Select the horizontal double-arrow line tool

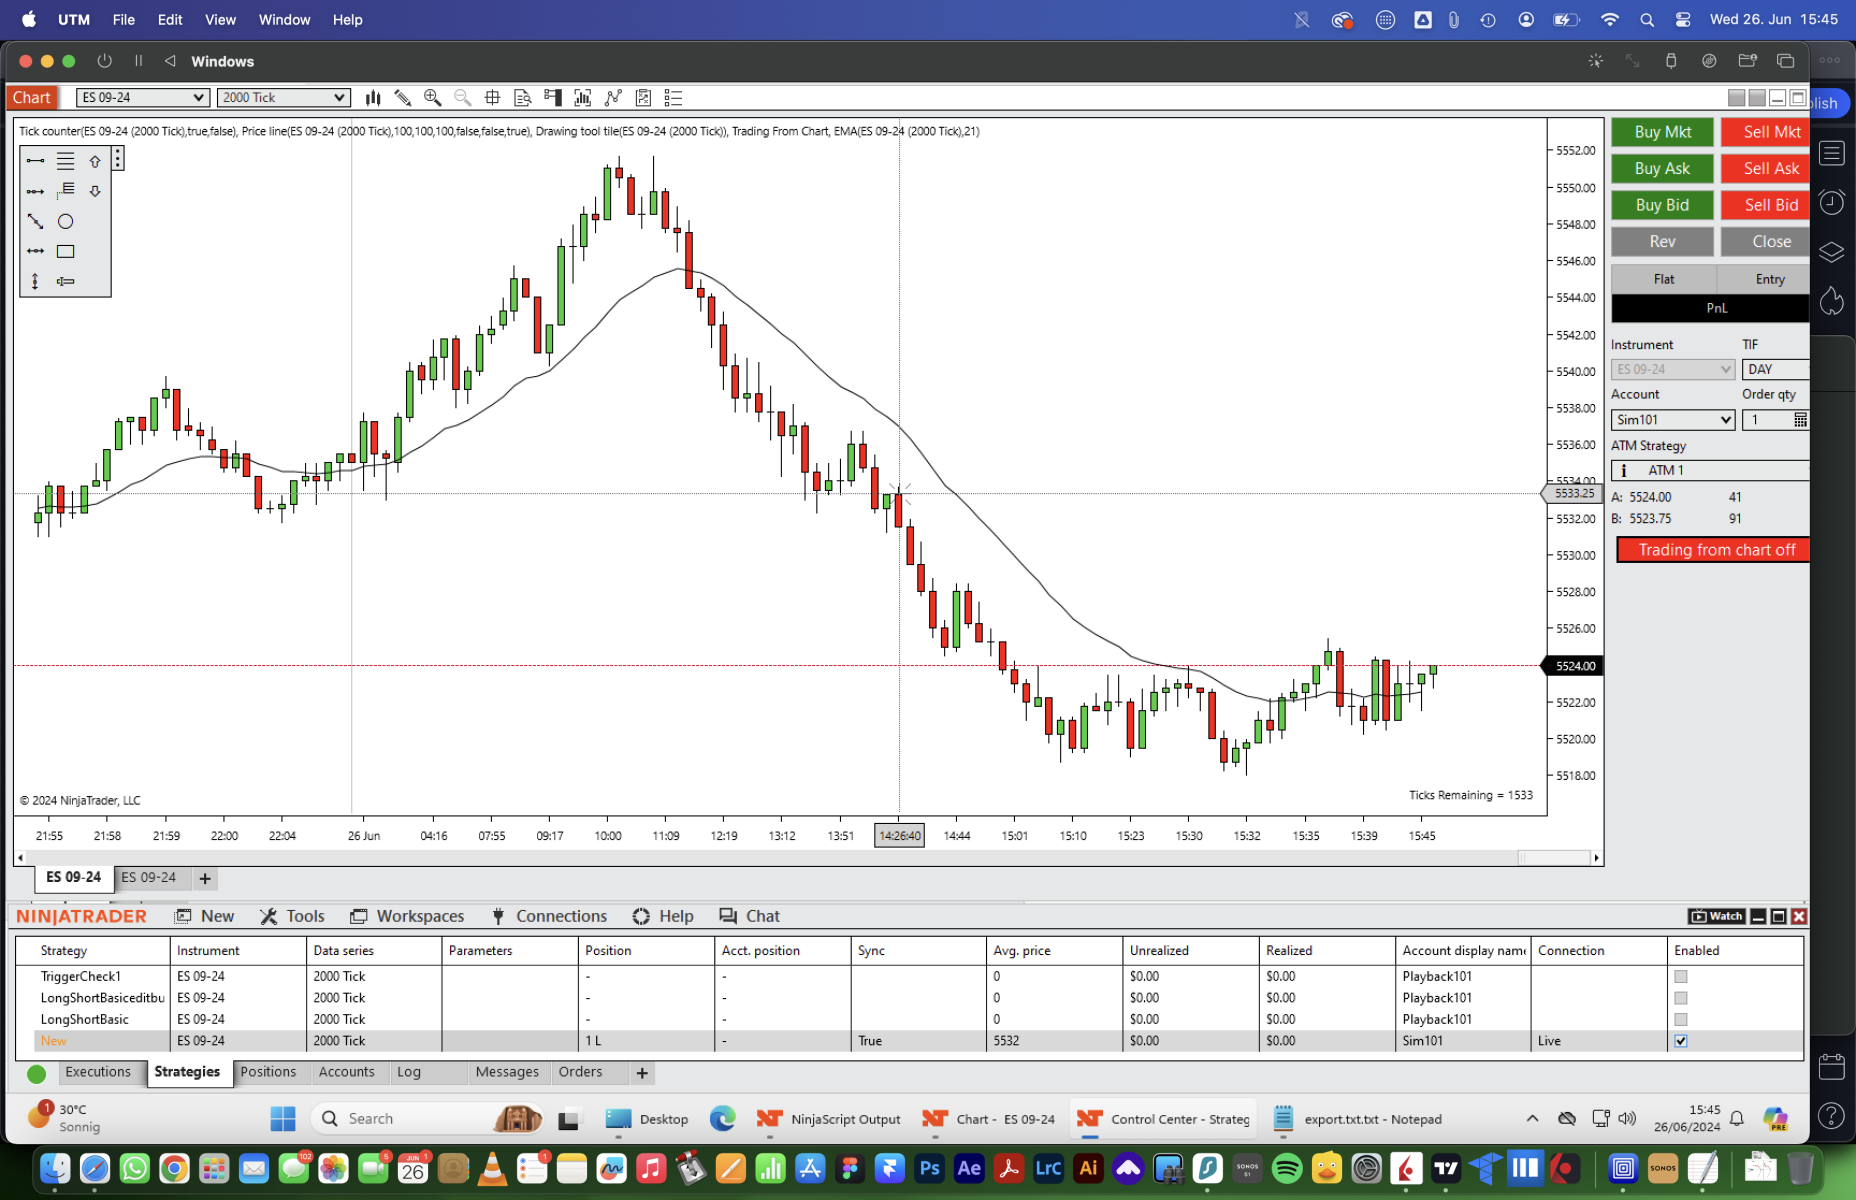36,251
